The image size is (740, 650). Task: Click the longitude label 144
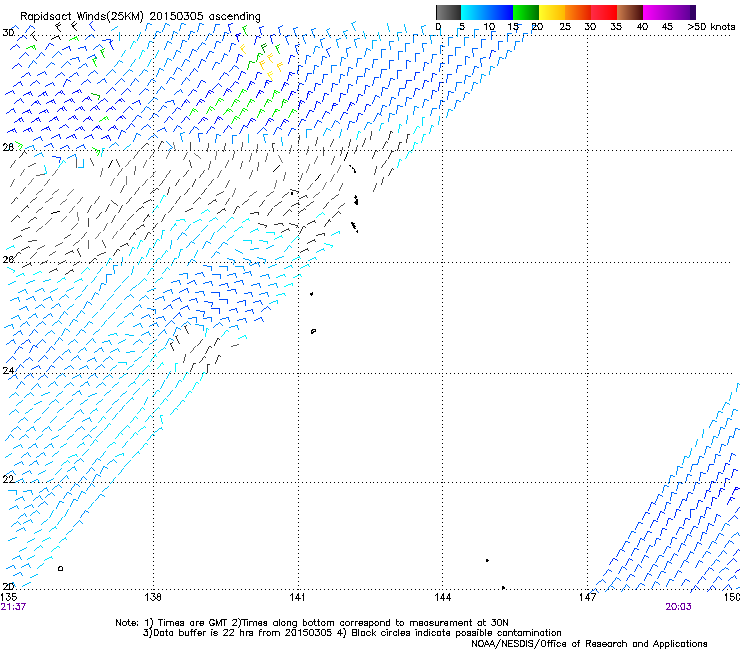[443, 597]
